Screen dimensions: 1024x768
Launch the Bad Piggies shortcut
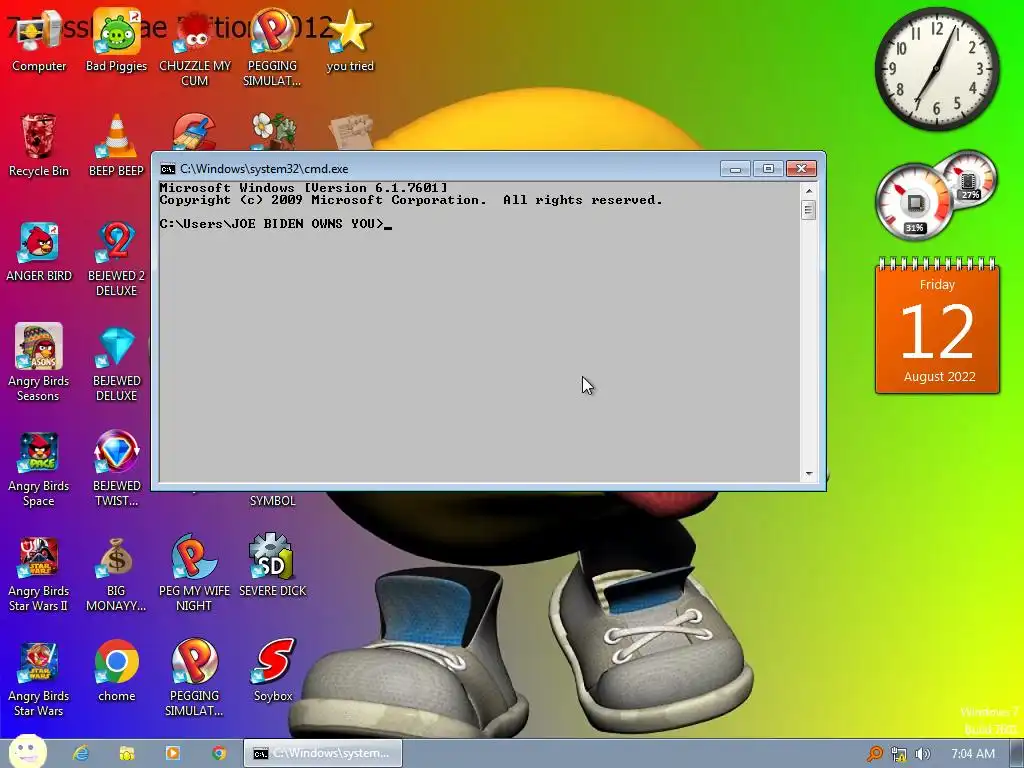pyautogui.click(x=116, y=42)
